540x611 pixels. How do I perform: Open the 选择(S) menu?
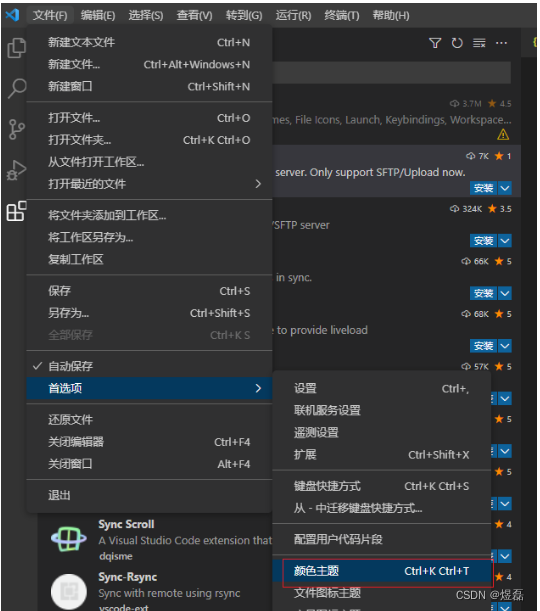[x=146, y=15]
